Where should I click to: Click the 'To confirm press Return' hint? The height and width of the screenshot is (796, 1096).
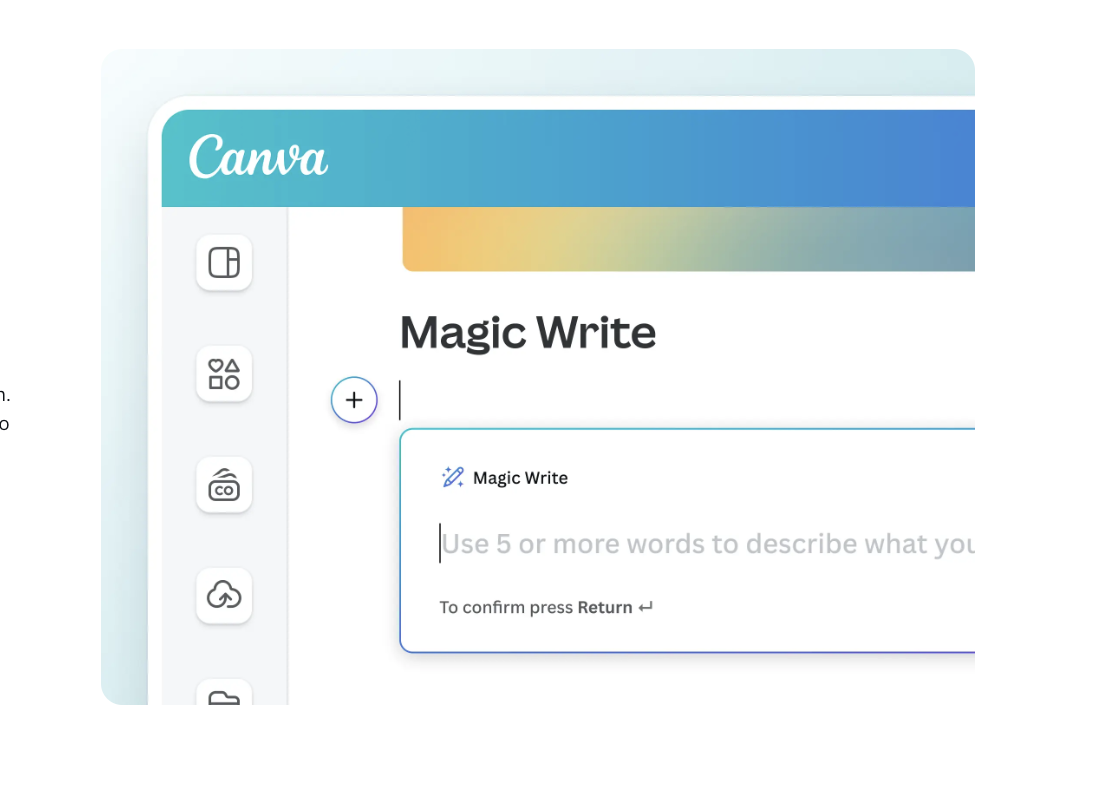pos(546,607)
